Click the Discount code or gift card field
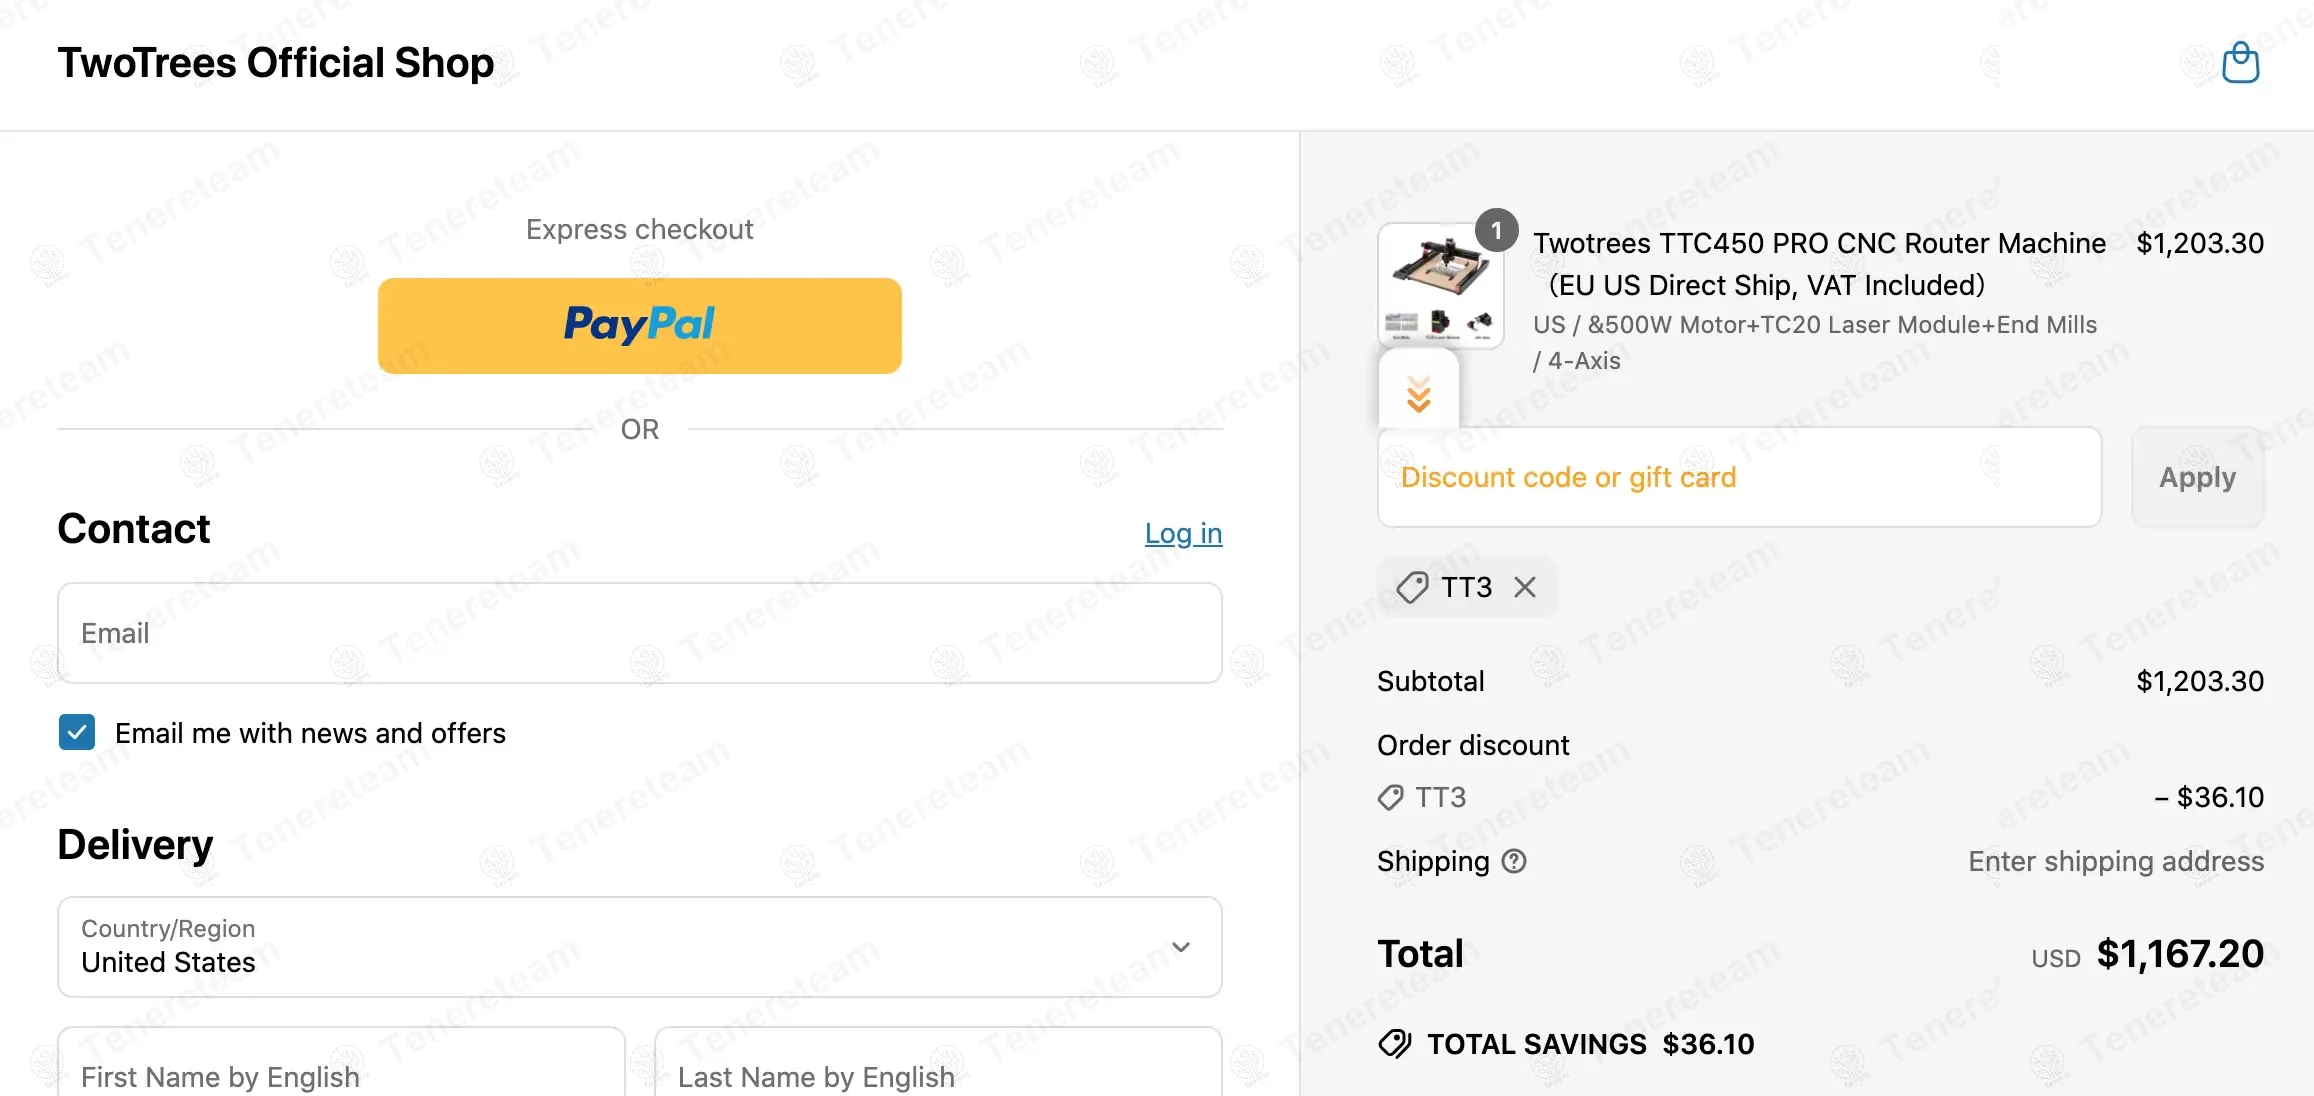Viewport: 2314px width, 1096px height. click(x=1738, y=477)
